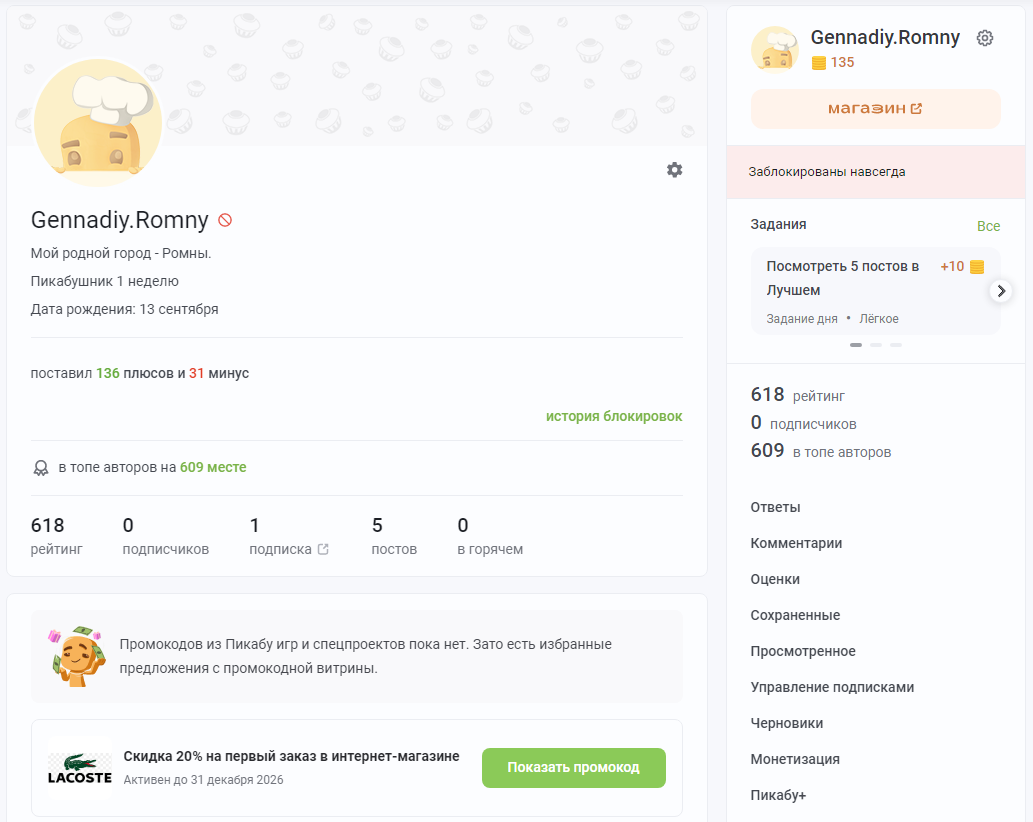Click the external link icon in магазин button
This screenshot has height=822, width=1033.
pos(916,108)
